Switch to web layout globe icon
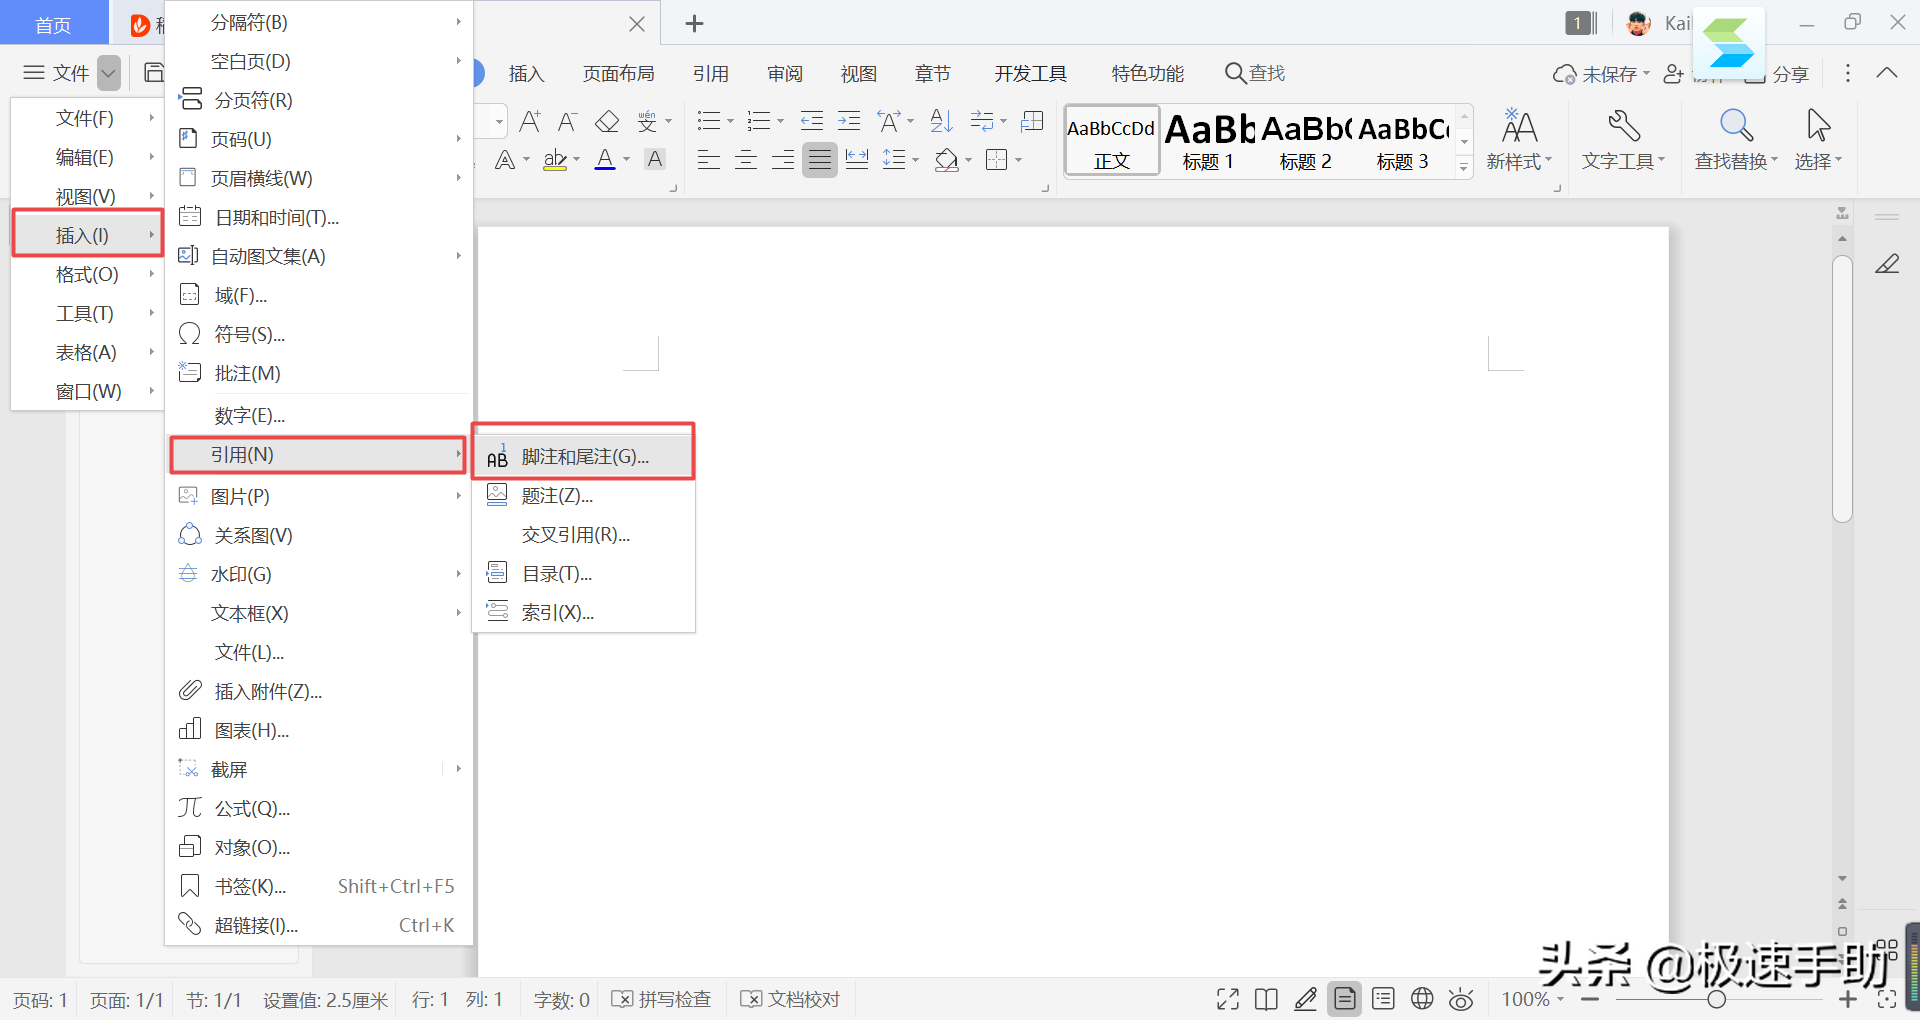This screenshot has width=1920, height=1020. point(1422,999)
